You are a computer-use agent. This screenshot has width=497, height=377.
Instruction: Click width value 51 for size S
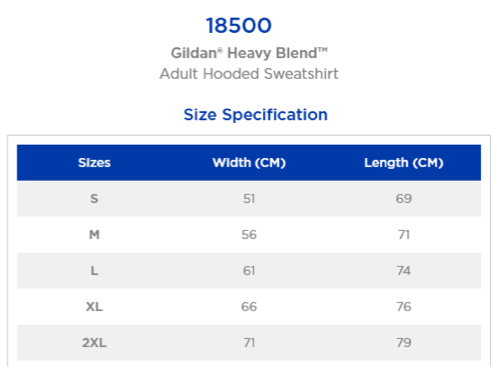[249, 199]
